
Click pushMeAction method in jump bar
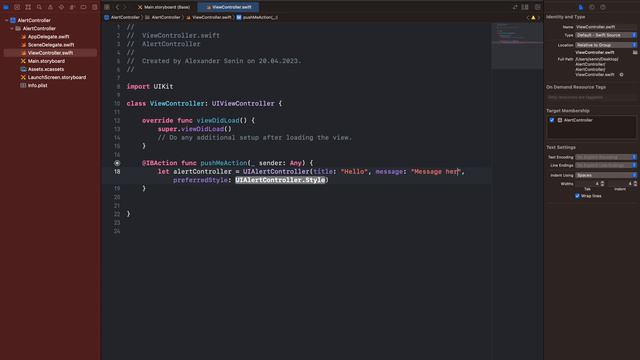click(257, 18)
